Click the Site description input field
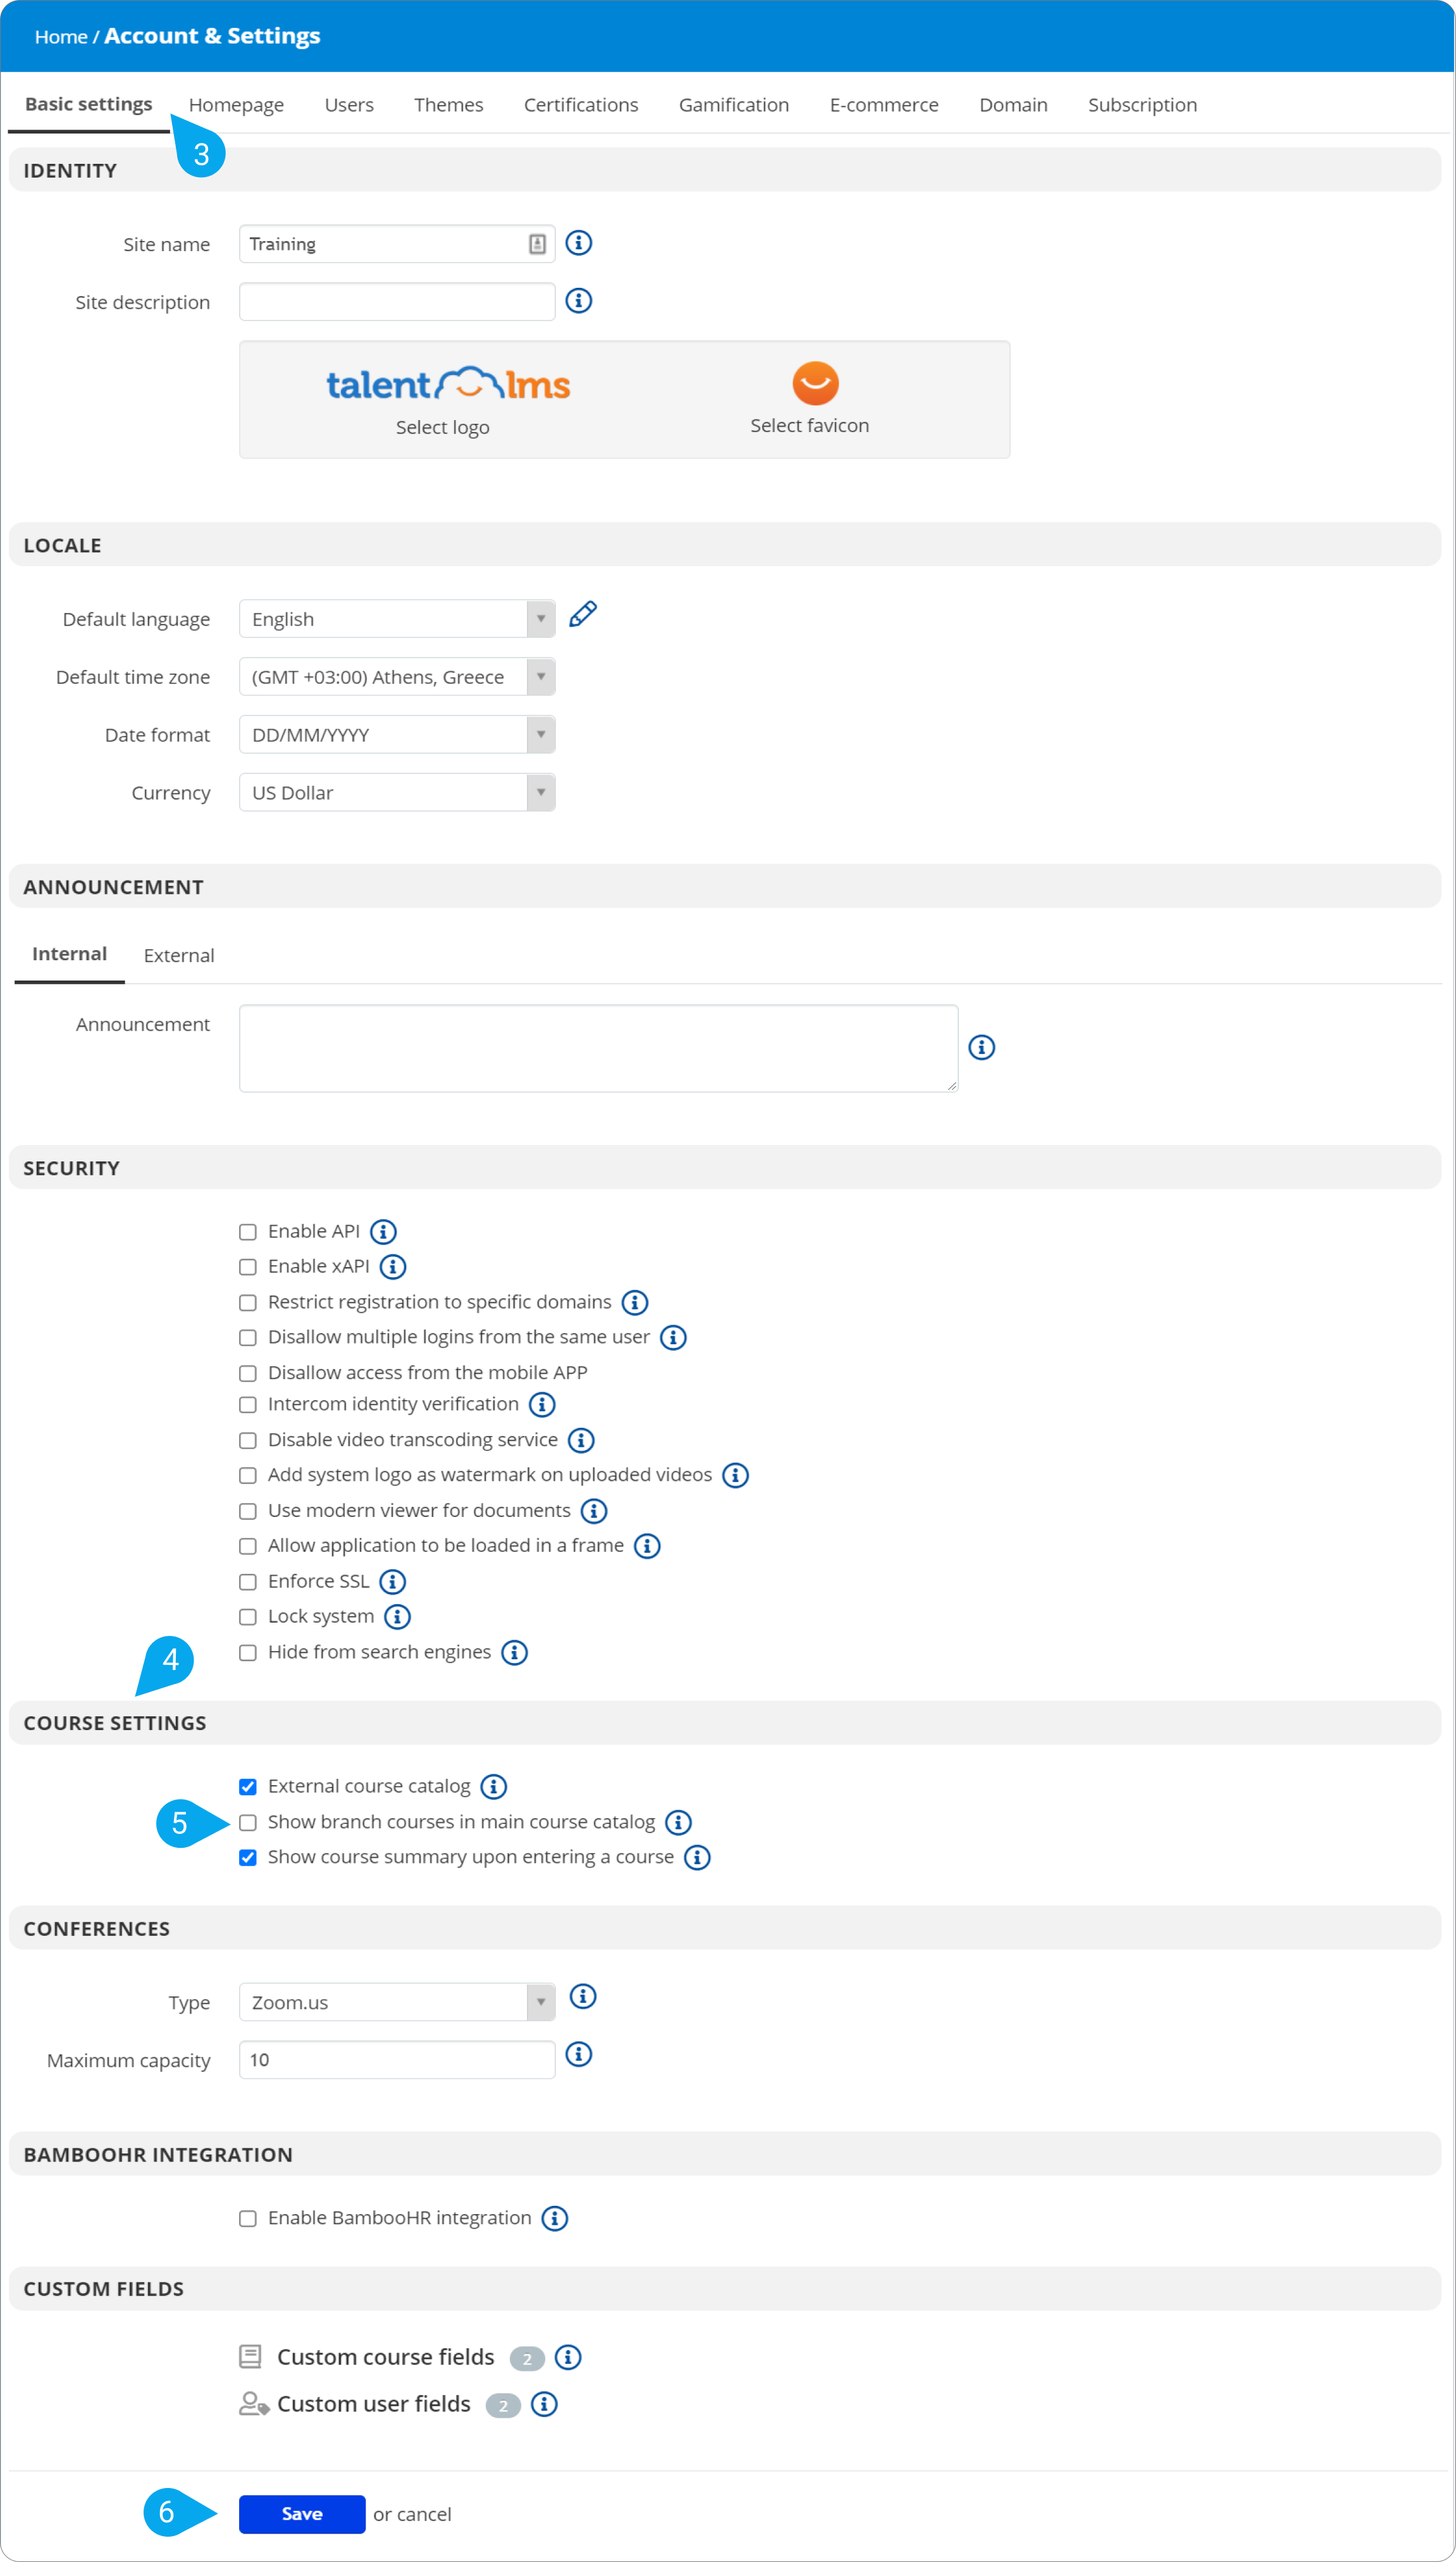This screenshot has height=2562, width=1456. pyautogui.click(x=397, y=302)
